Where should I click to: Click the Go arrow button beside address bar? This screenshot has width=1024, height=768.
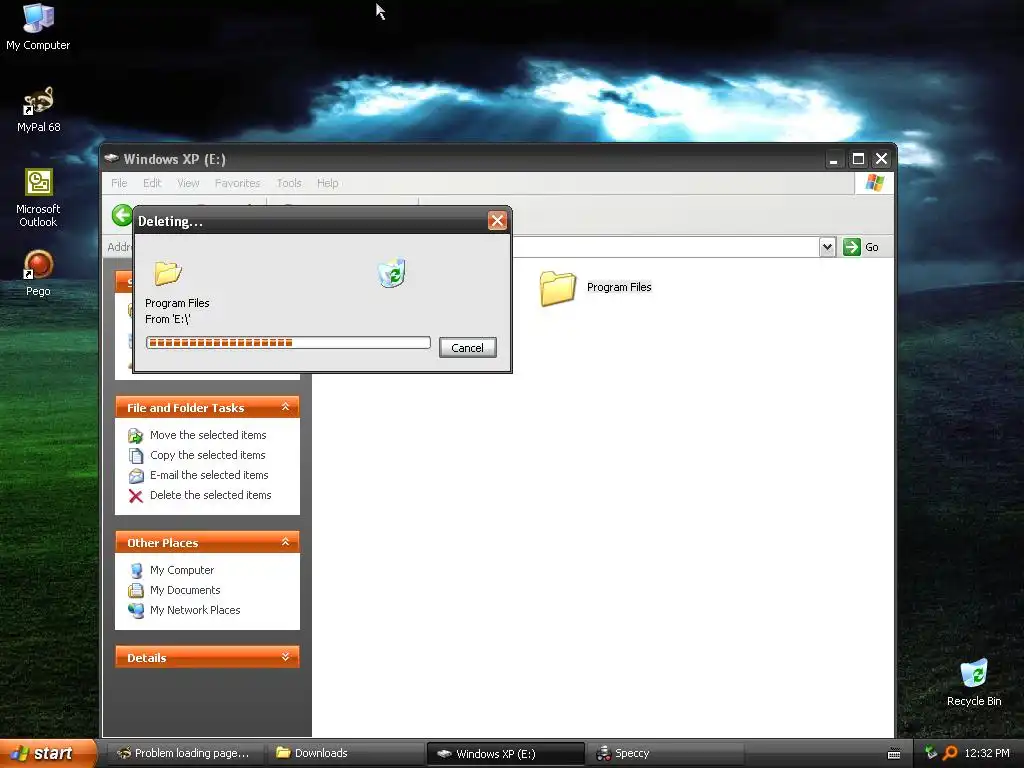pos(852,247)
